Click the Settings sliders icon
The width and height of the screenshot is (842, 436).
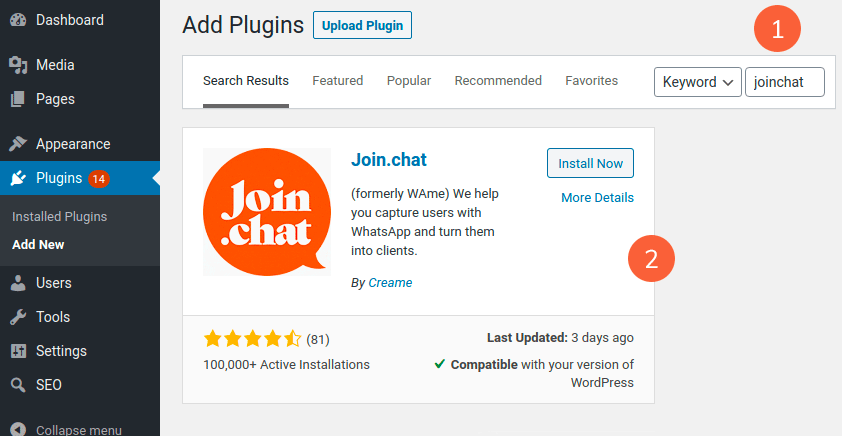coord(18,351)
